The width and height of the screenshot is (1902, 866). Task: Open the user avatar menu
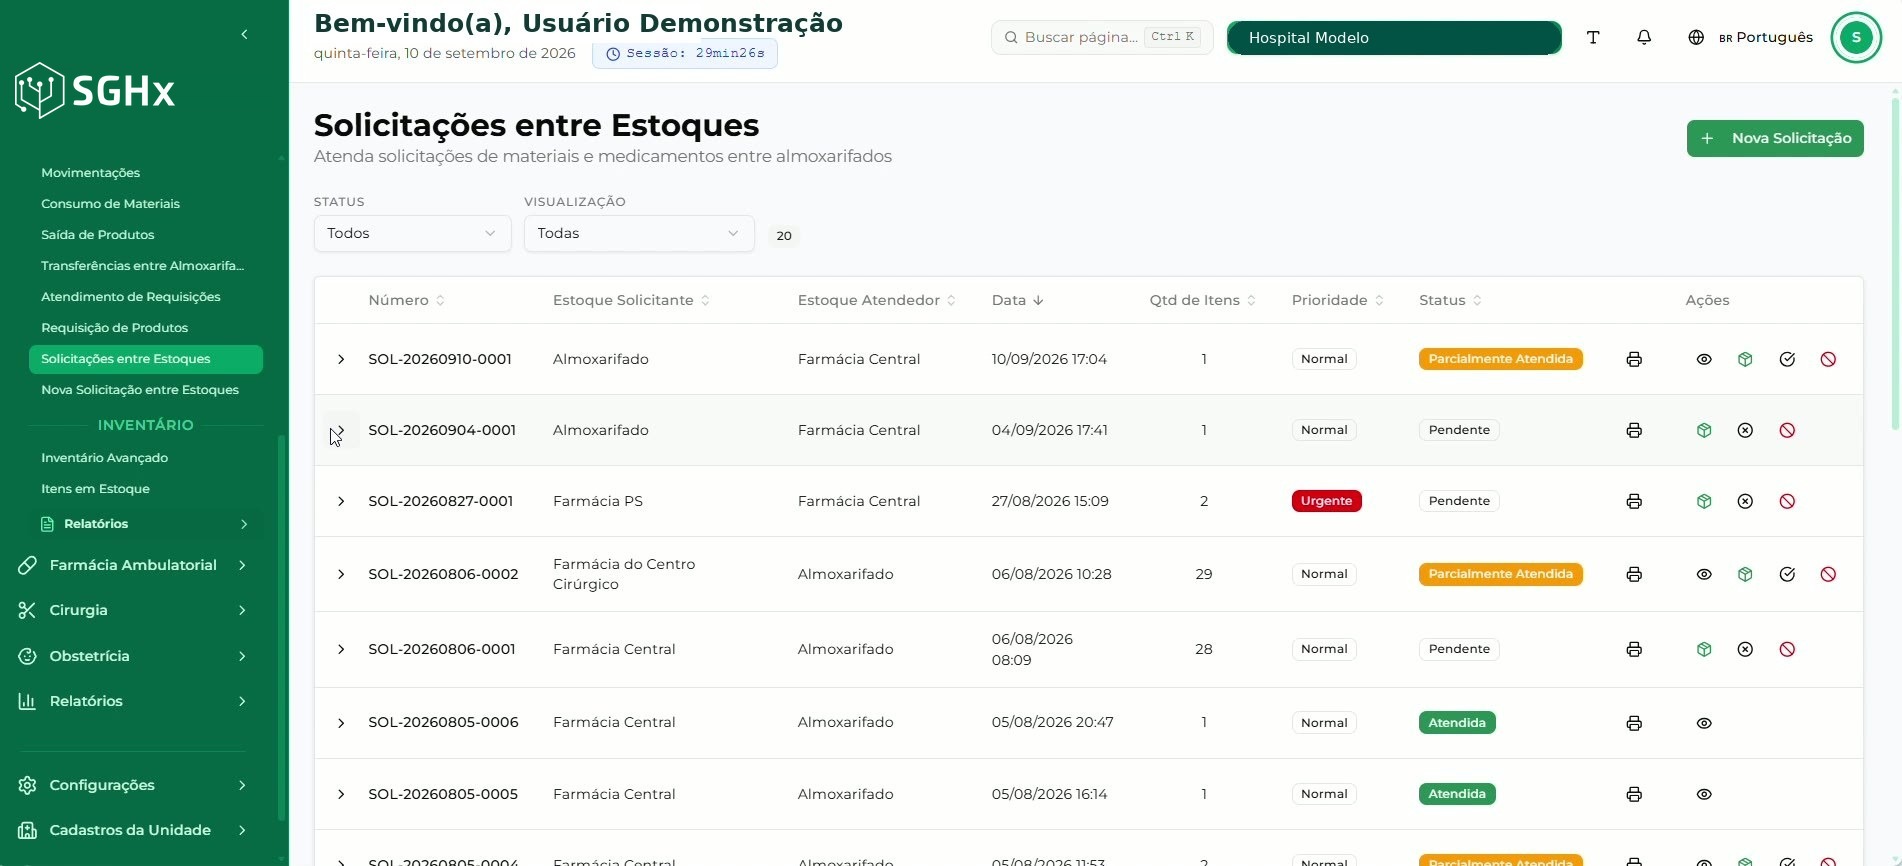1856,37
